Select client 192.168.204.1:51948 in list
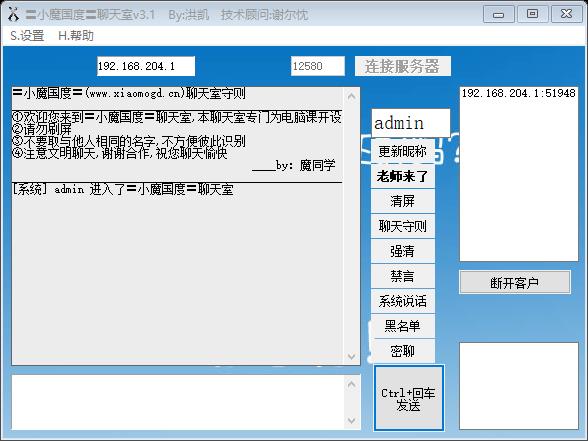The image size is (588, 441). click(518, 93)
